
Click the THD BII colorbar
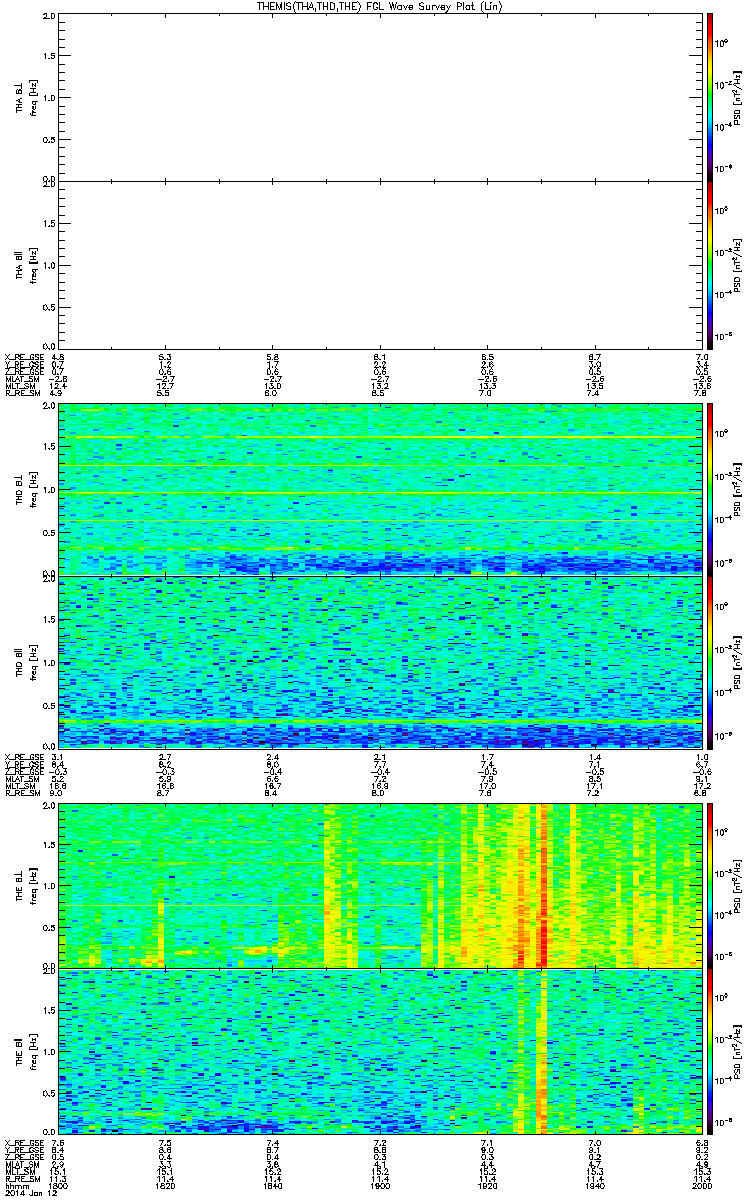coord(709,662)
